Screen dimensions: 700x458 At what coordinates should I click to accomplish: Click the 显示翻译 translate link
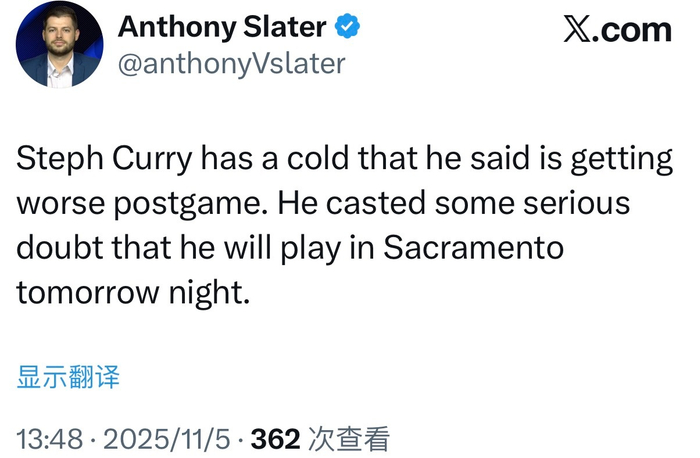tap(68, 377)
